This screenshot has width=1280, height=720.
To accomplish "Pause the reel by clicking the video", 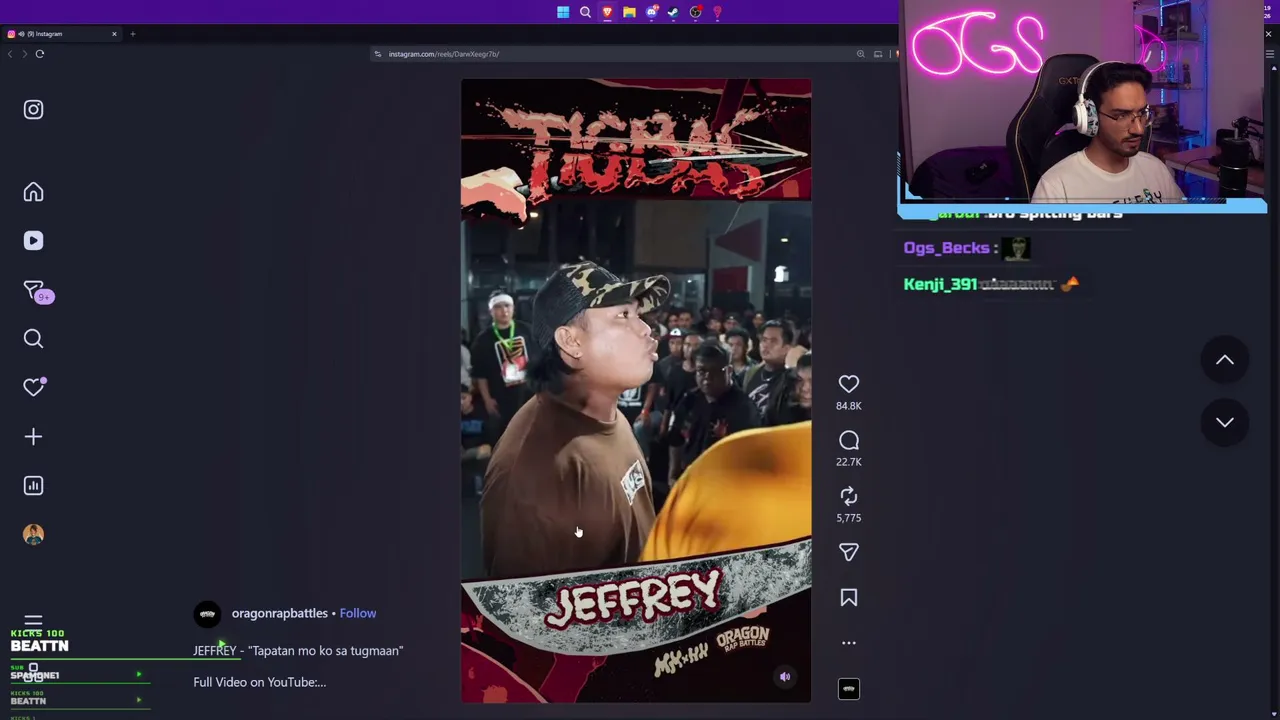I will point(636,390).
